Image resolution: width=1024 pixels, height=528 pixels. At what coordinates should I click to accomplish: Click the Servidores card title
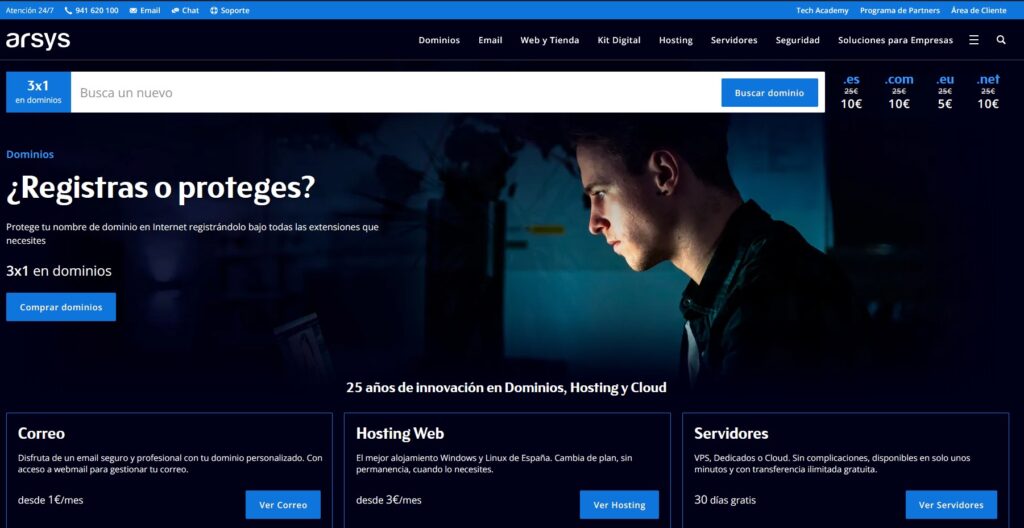click(731, 433)
